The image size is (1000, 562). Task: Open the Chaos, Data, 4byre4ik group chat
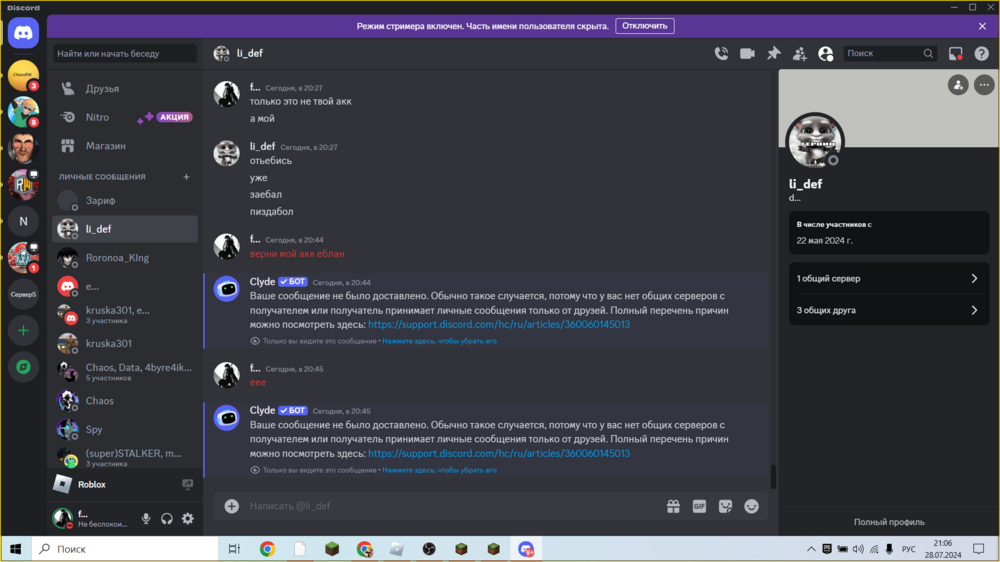tap(125, 372)
